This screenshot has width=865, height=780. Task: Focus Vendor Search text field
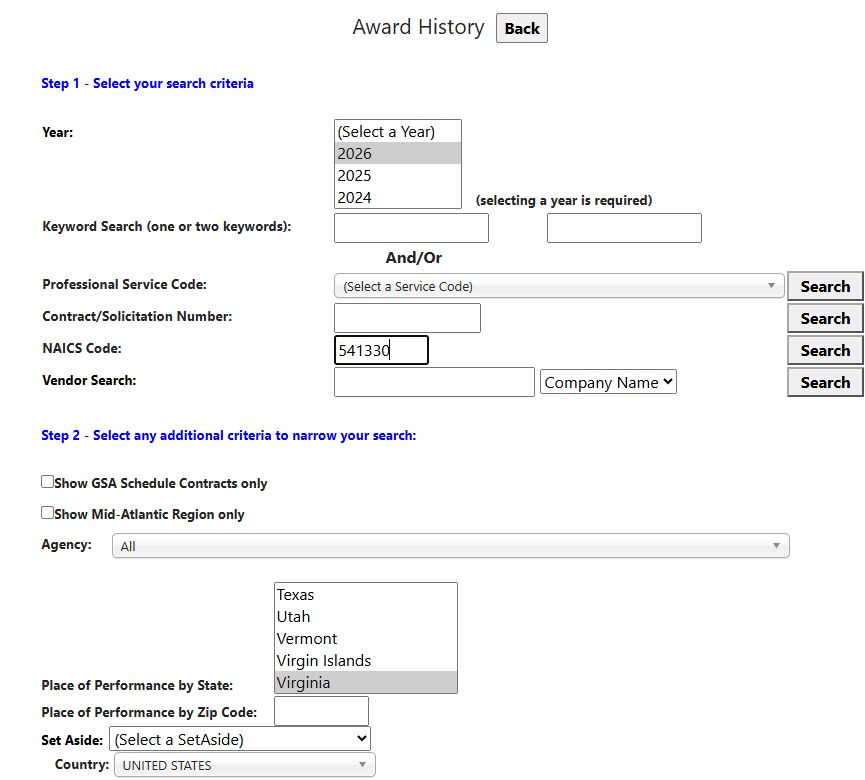(x=434, y=382)
